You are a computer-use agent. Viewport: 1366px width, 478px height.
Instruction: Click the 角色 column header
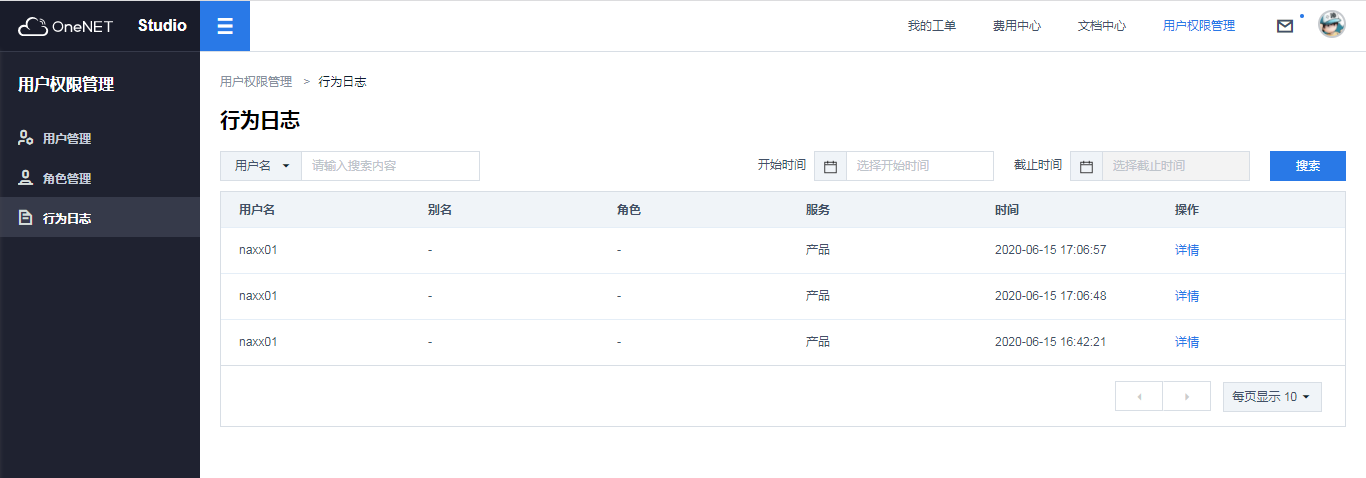[x=629, y=210]
